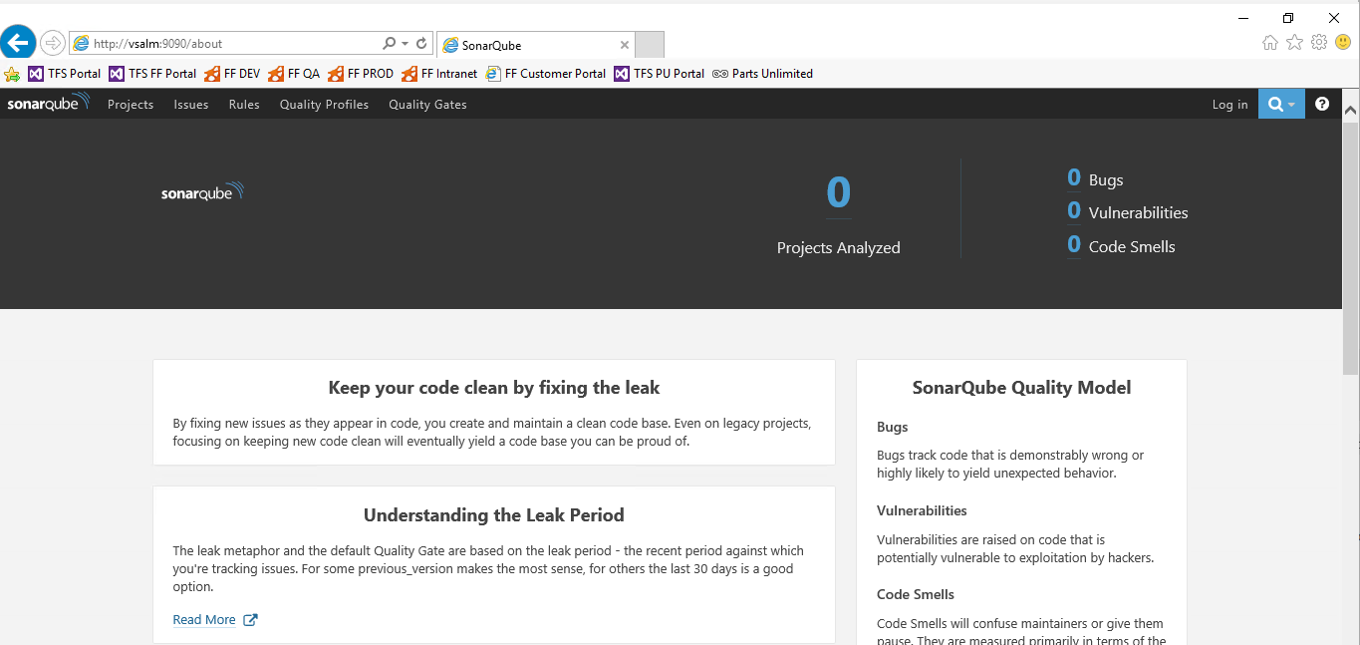Refresh the page with reload icon
The image size is (1360, 645).
tap(422, 44)
